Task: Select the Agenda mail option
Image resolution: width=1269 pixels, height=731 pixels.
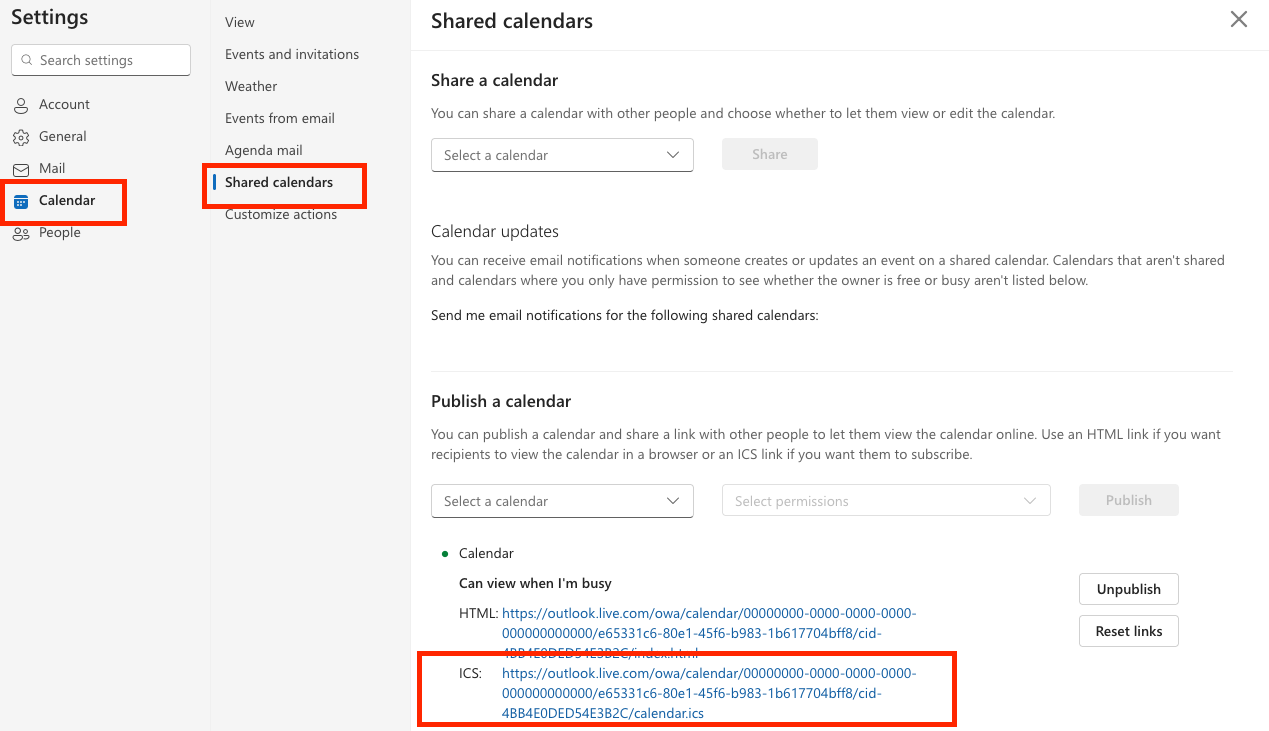Action: coord(264,150)
